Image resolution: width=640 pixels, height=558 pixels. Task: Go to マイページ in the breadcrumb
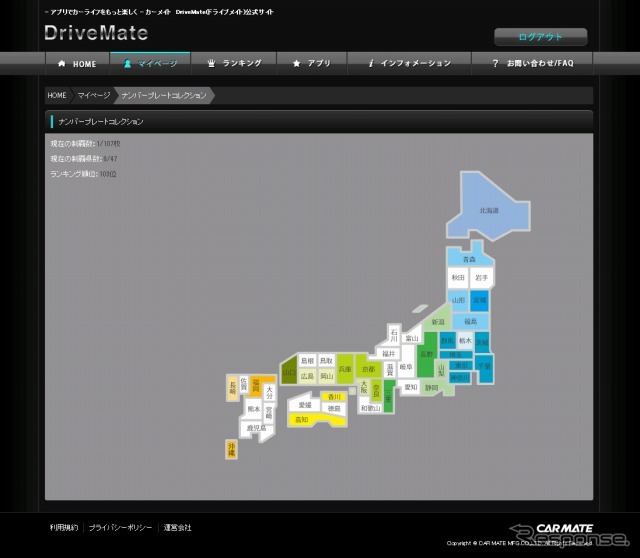tap(94, 96)
